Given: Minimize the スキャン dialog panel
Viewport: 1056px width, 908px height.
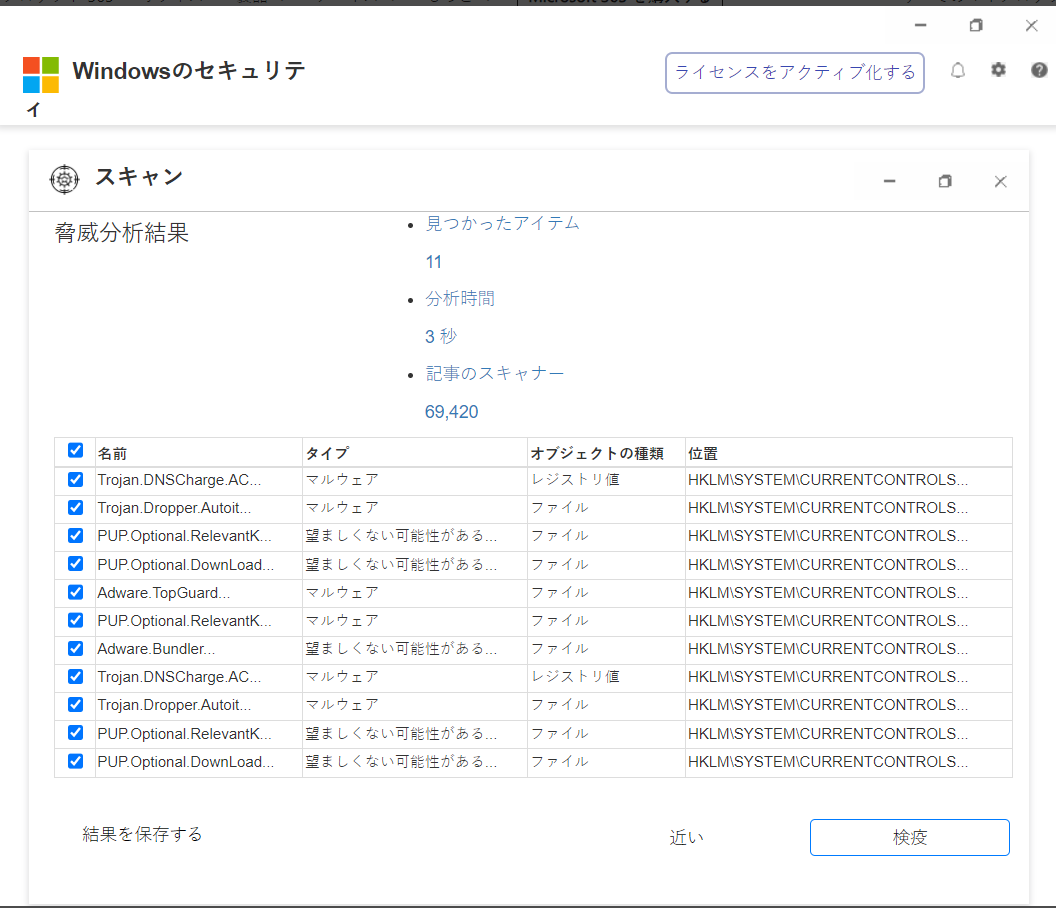Looking at the screenshot, I should [889, 181].
